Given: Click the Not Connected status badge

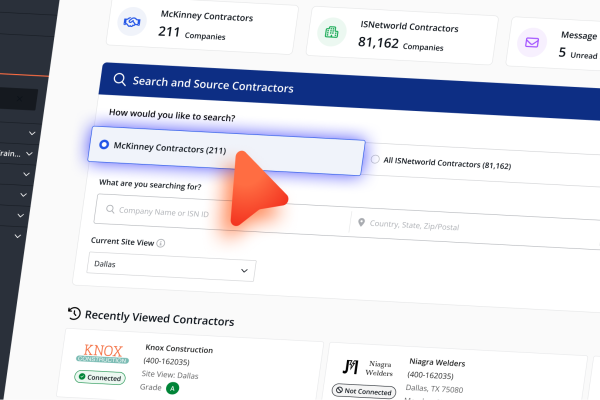Looking at the screenshot, I should pos(364,391).
